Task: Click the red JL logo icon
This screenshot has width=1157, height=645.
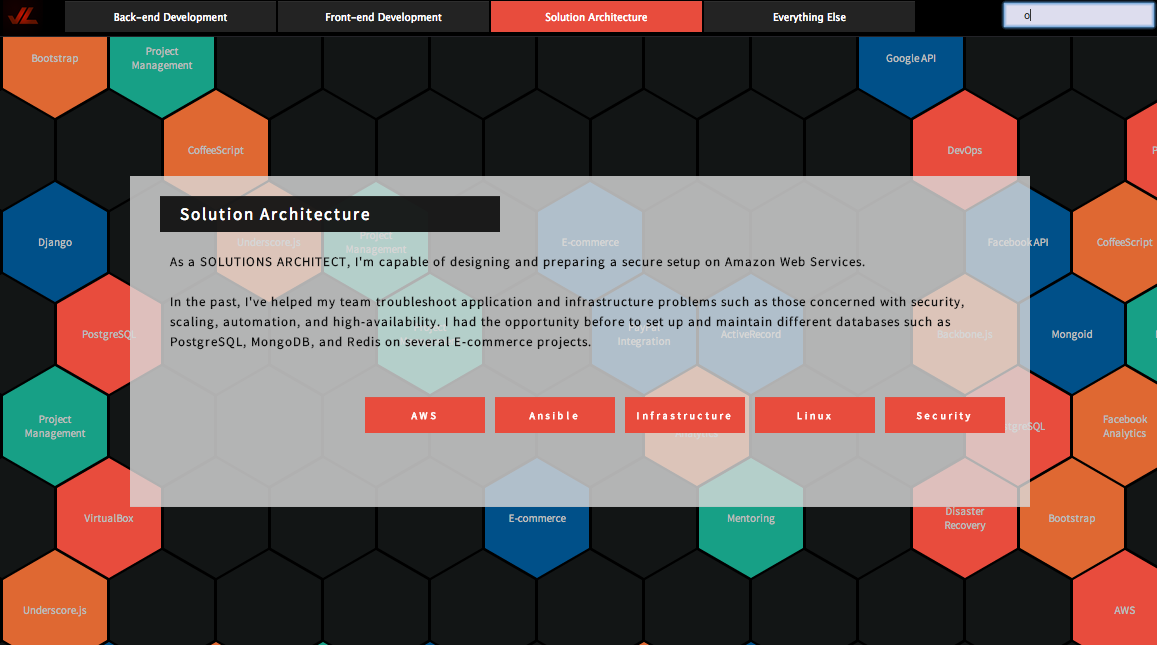Action: 22,15
